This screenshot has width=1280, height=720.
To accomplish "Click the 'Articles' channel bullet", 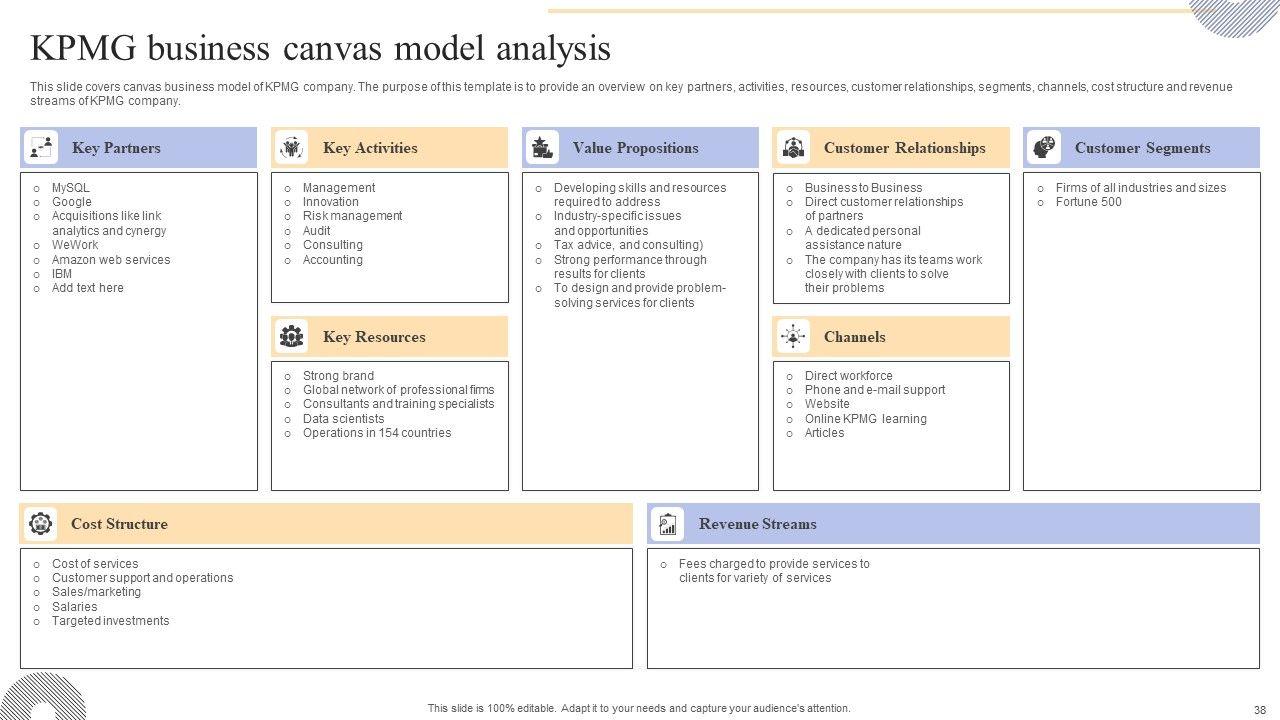I will pos(825,433).
